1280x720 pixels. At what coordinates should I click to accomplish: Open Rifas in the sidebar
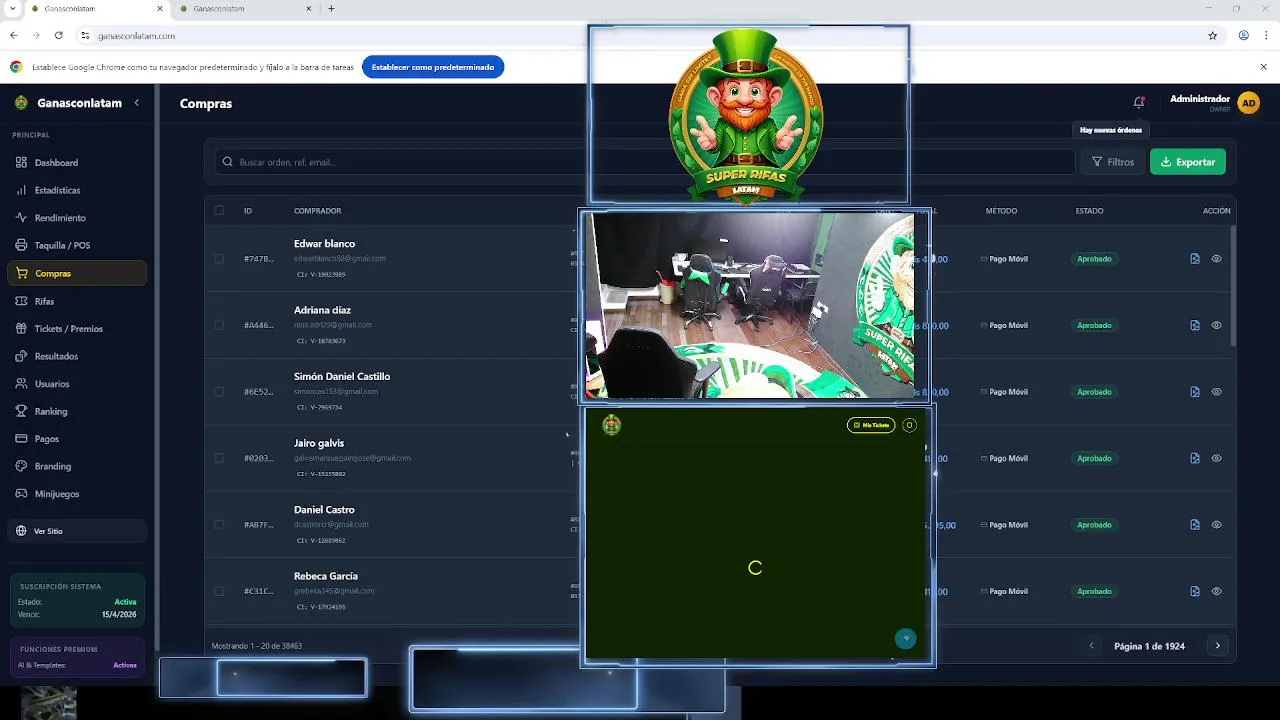coord(77,301)
